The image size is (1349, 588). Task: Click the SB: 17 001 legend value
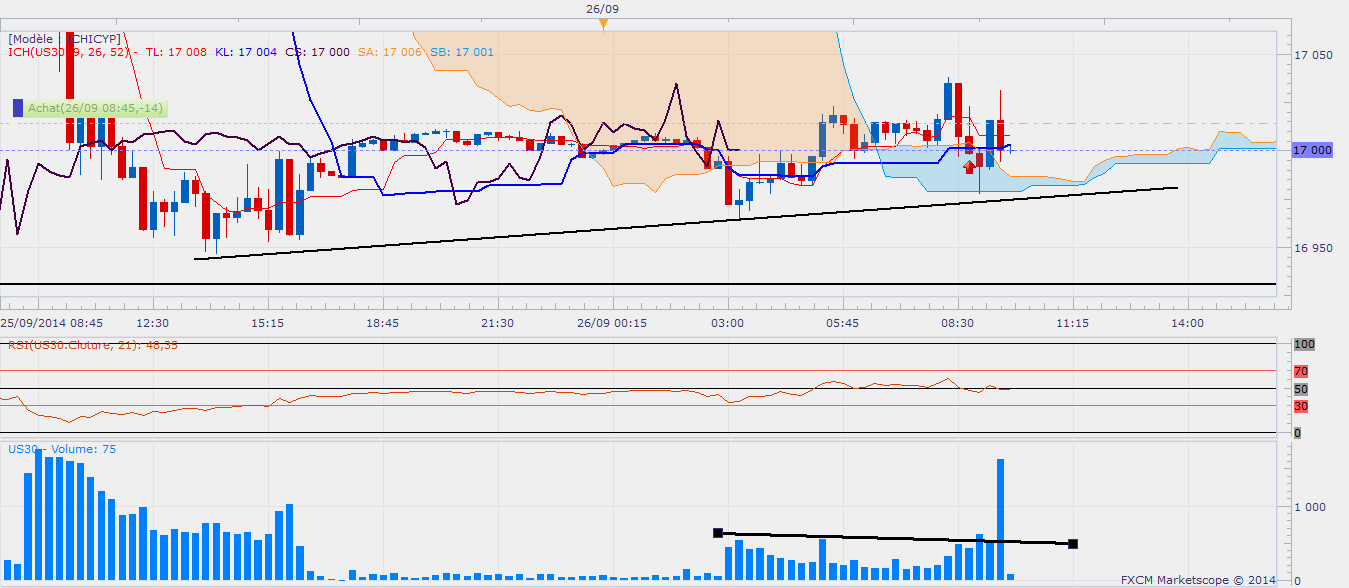coord(462,52)
